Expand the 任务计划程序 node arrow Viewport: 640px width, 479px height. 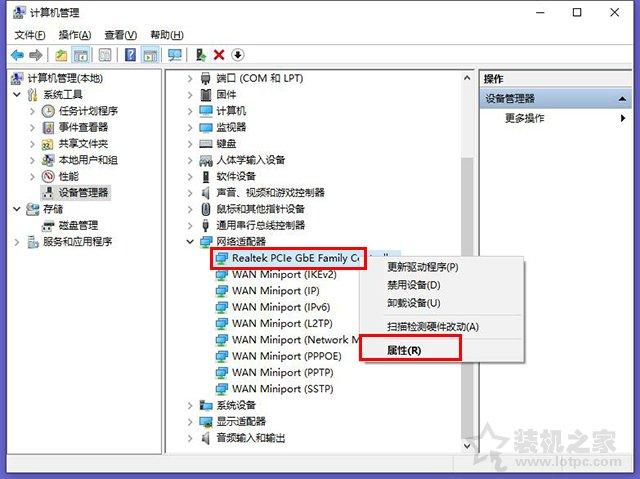point(32,111)
